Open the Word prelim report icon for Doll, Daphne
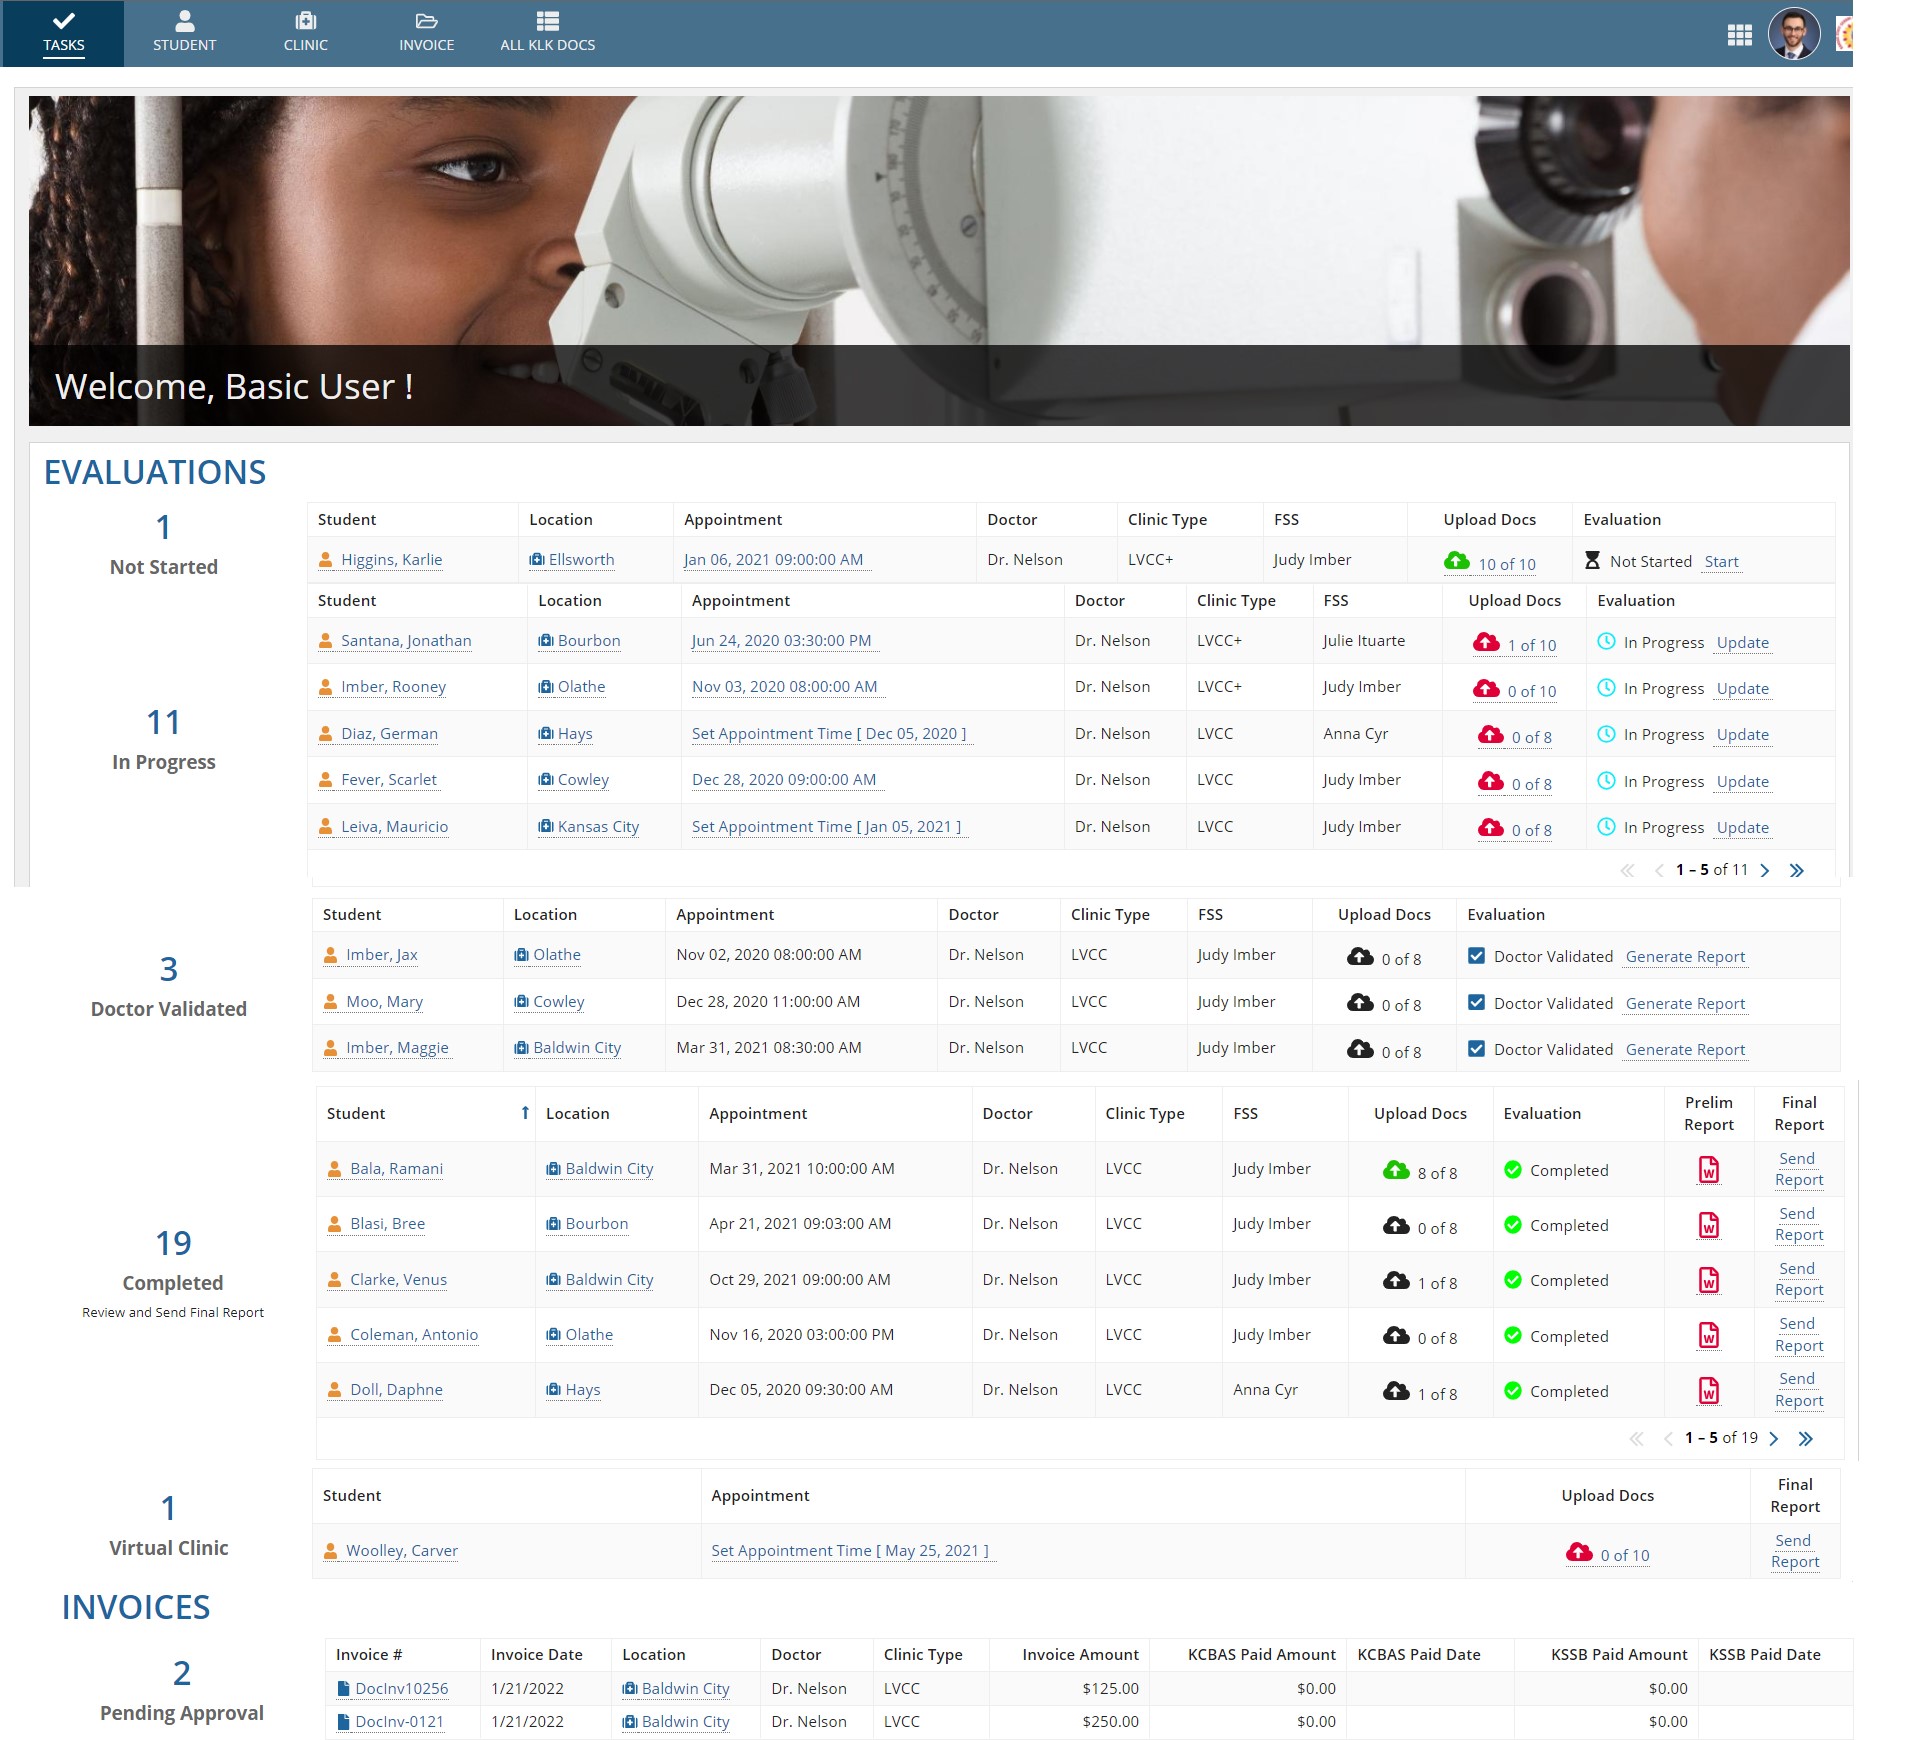1928x1740 pixels. (x=1709, y=1389)
